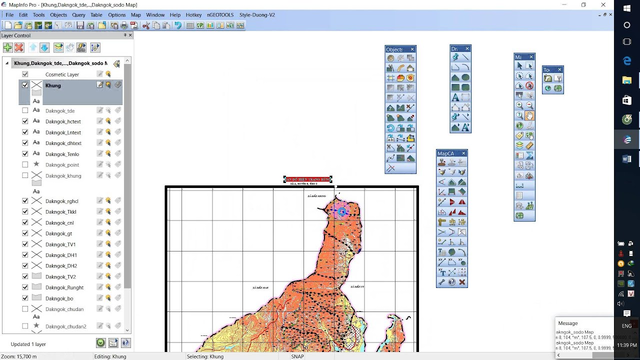Click the Selecting: Khung status bar field
Screen dimensions: 640x360
(x=205, y=356)
